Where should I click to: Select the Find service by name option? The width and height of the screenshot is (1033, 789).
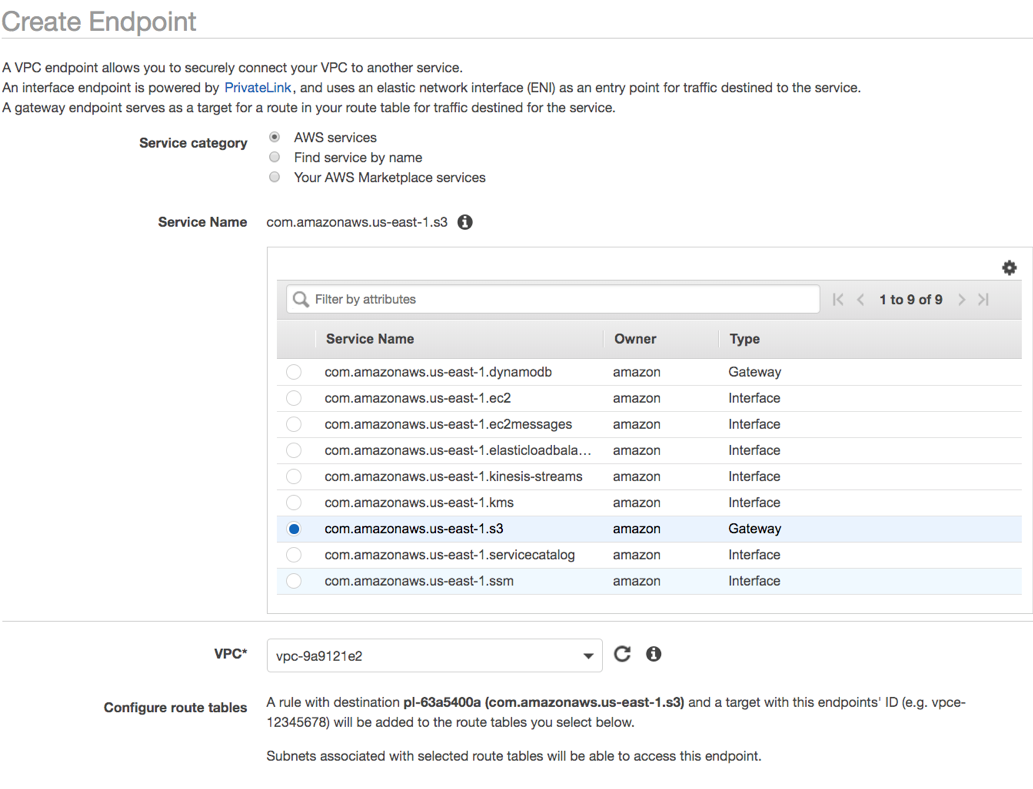(275, 157)
